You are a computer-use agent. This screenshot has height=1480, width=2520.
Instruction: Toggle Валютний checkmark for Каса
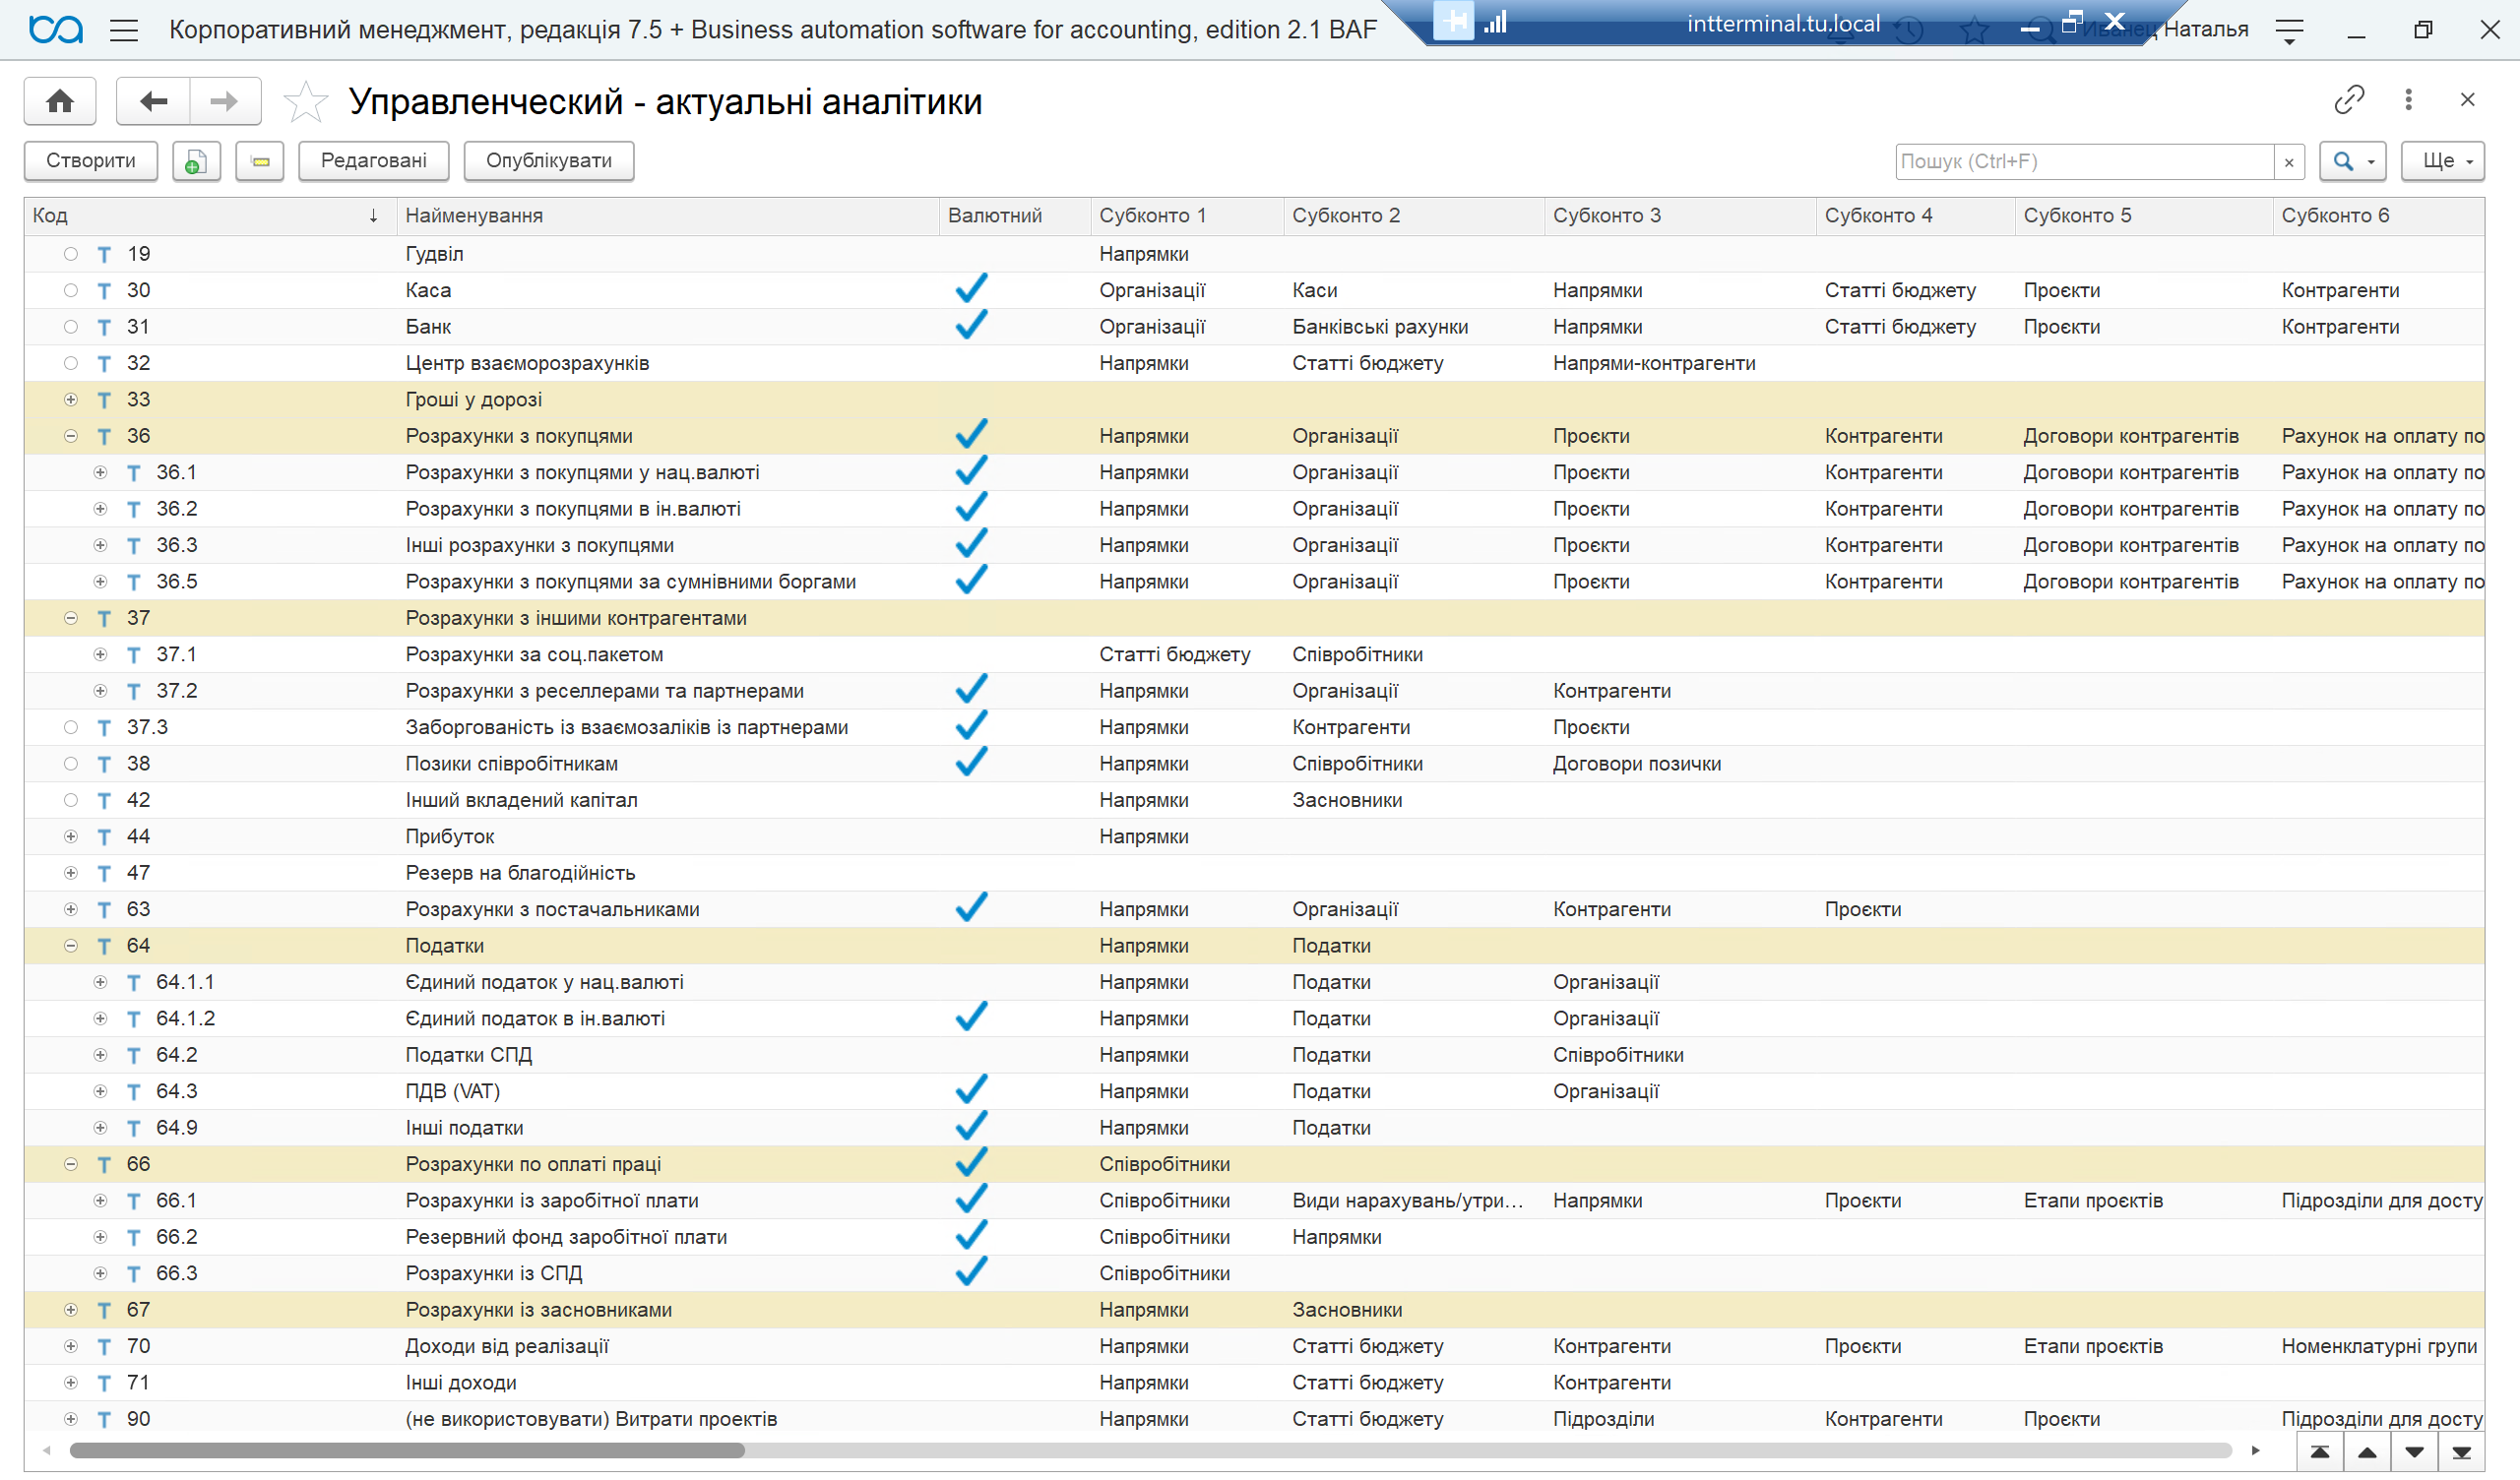[971, 289]
